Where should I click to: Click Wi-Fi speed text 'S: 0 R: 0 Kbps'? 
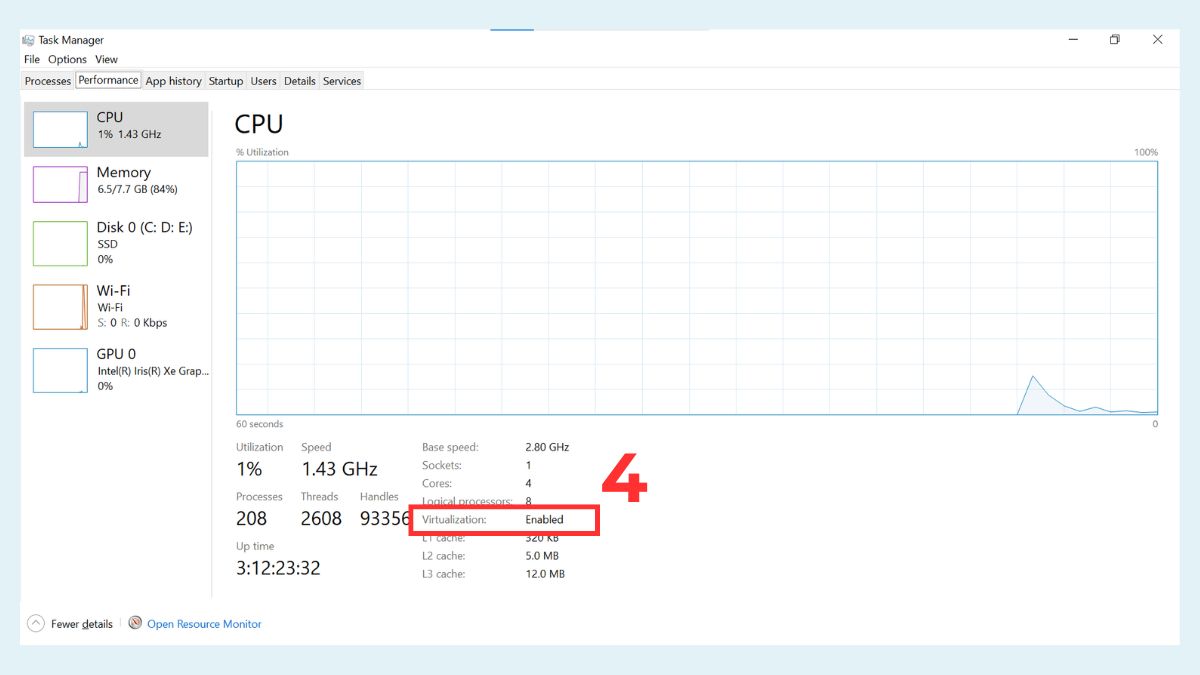click(x=132, y=323)
